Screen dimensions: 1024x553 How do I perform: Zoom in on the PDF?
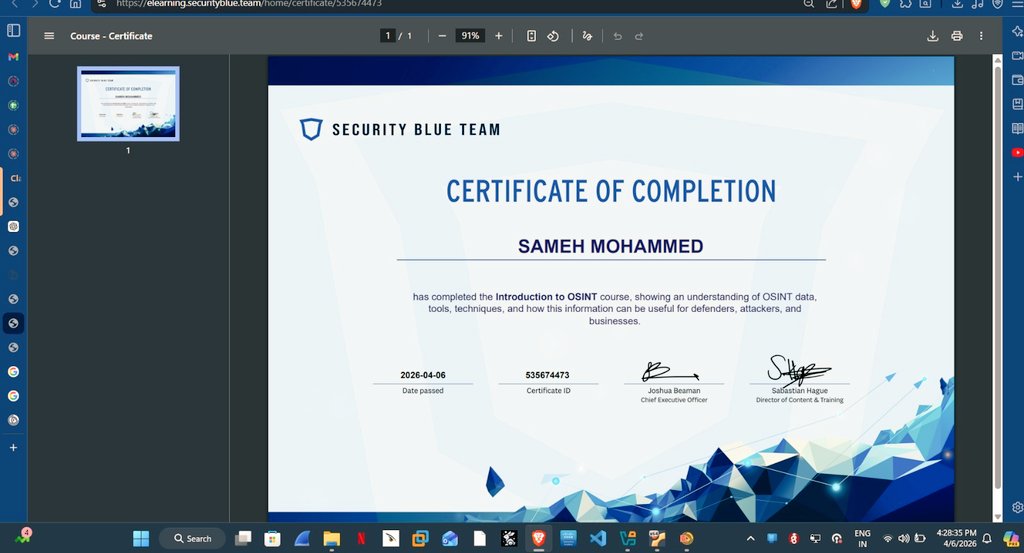[498, 36]
